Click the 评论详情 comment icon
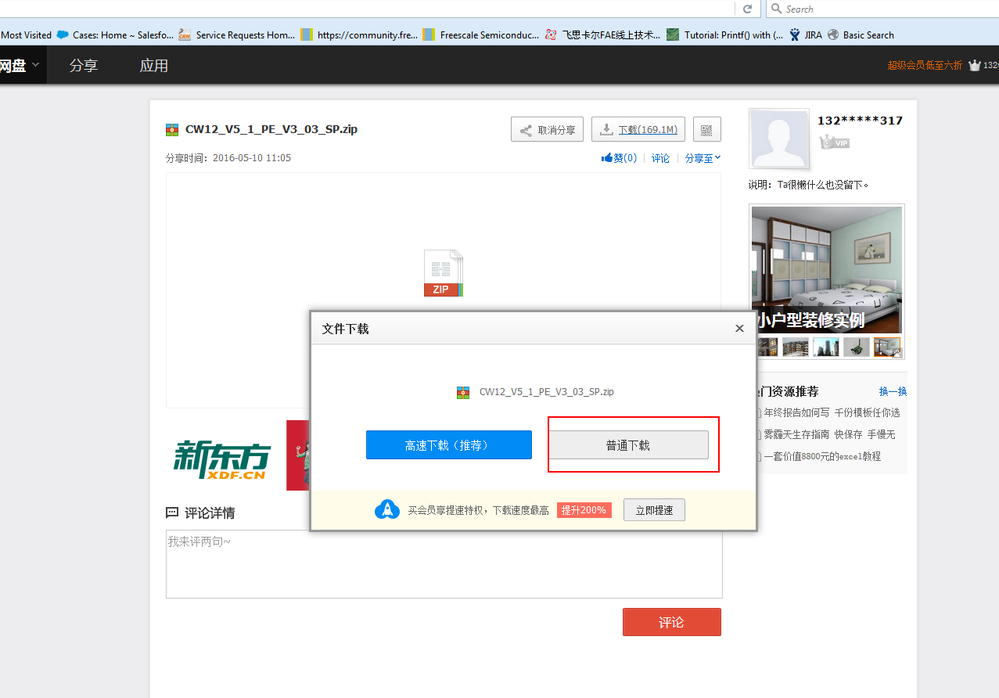The image size is (999, 698). 172,512
